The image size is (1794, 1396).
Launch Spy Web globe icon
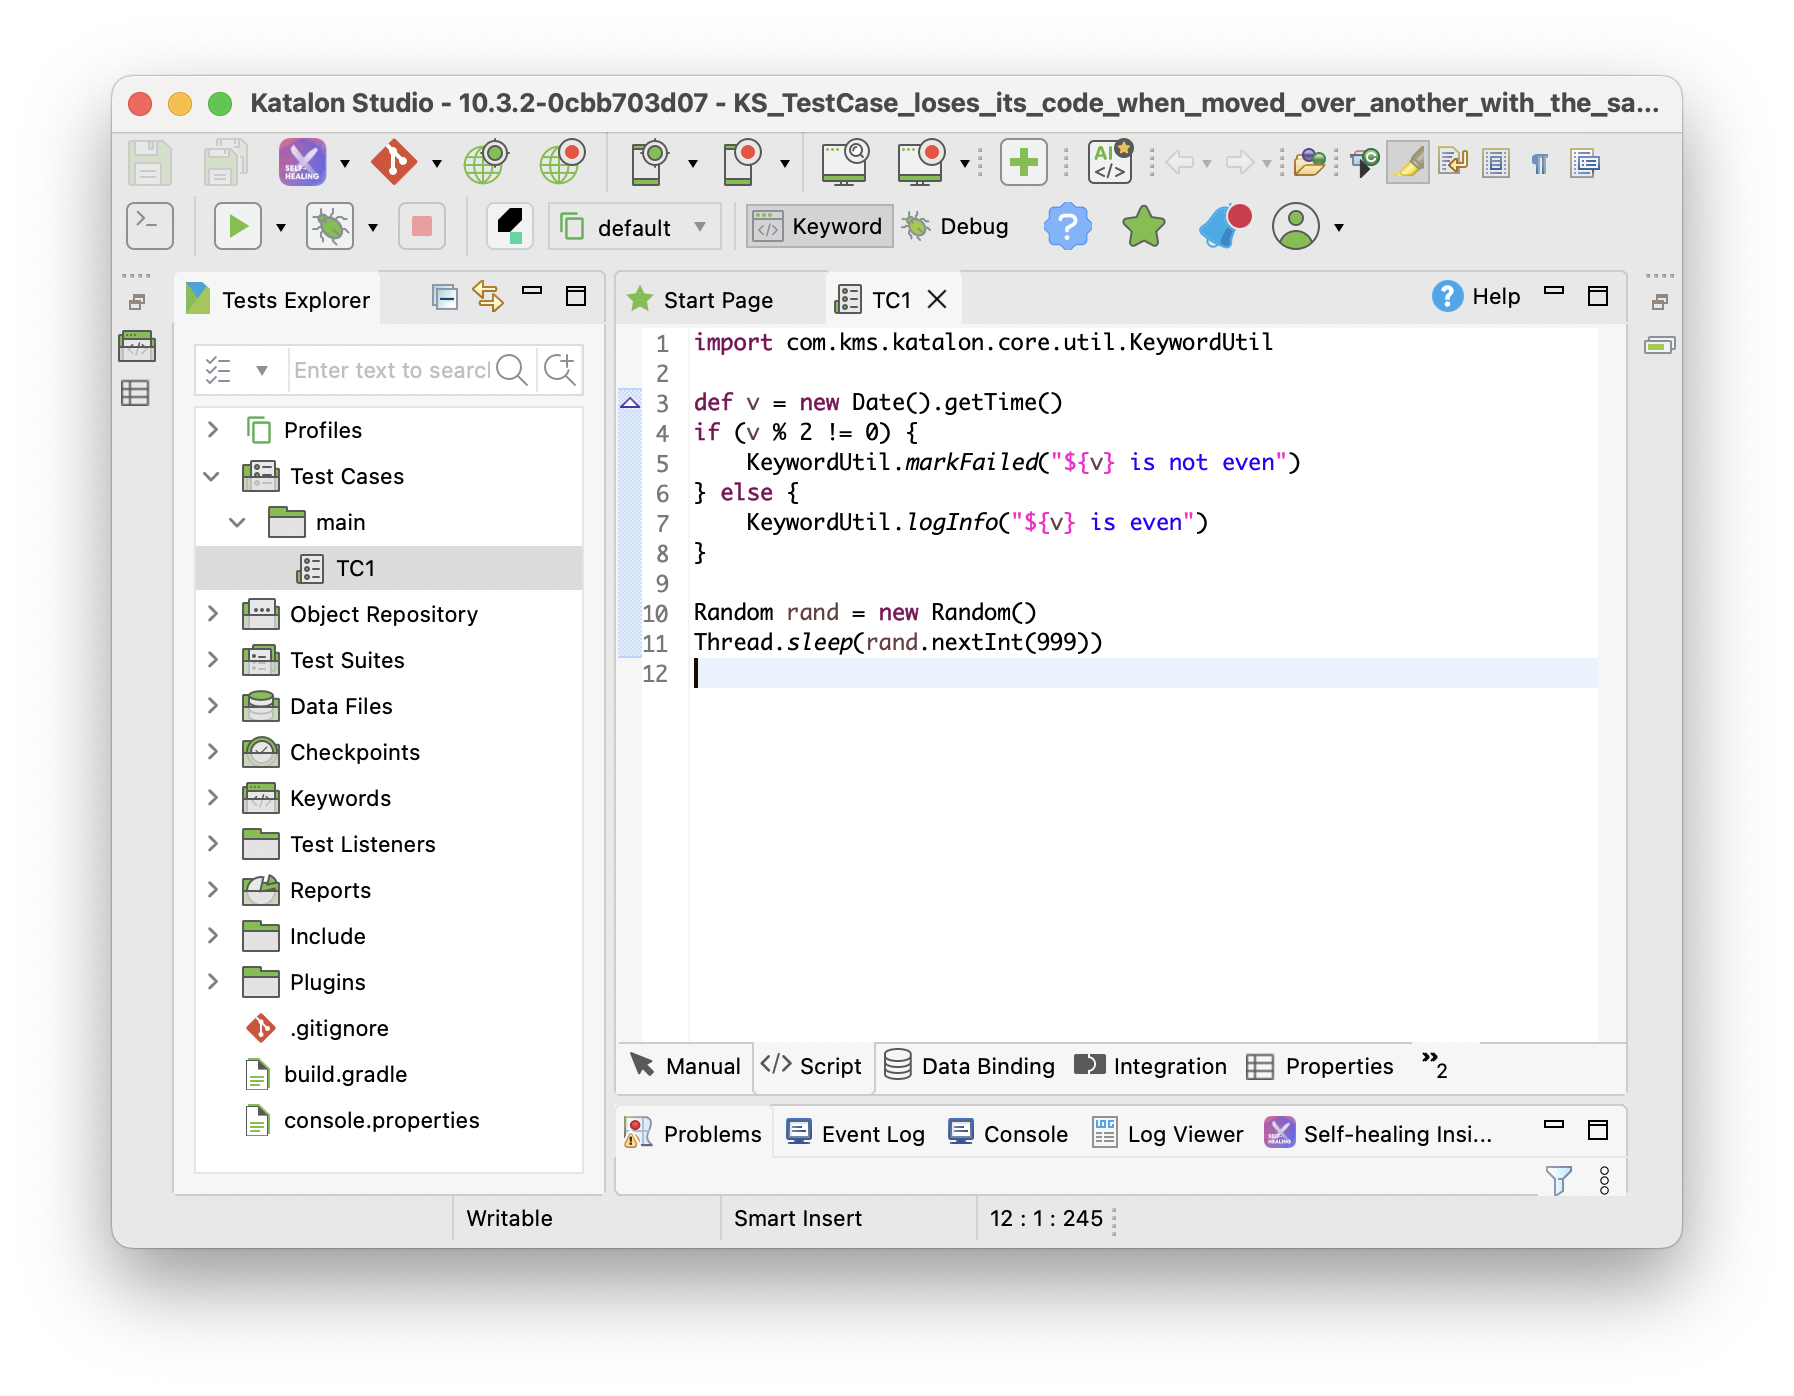pos(486,162)
